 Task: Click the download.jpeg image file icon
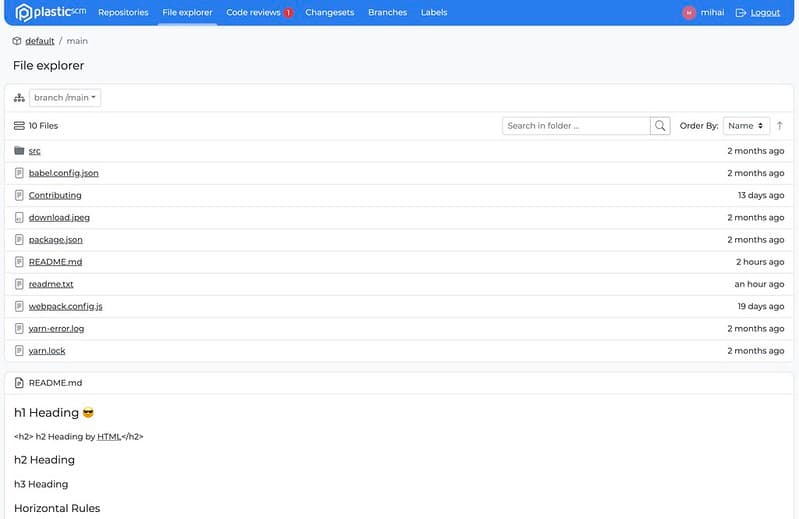tap(19, 217)
